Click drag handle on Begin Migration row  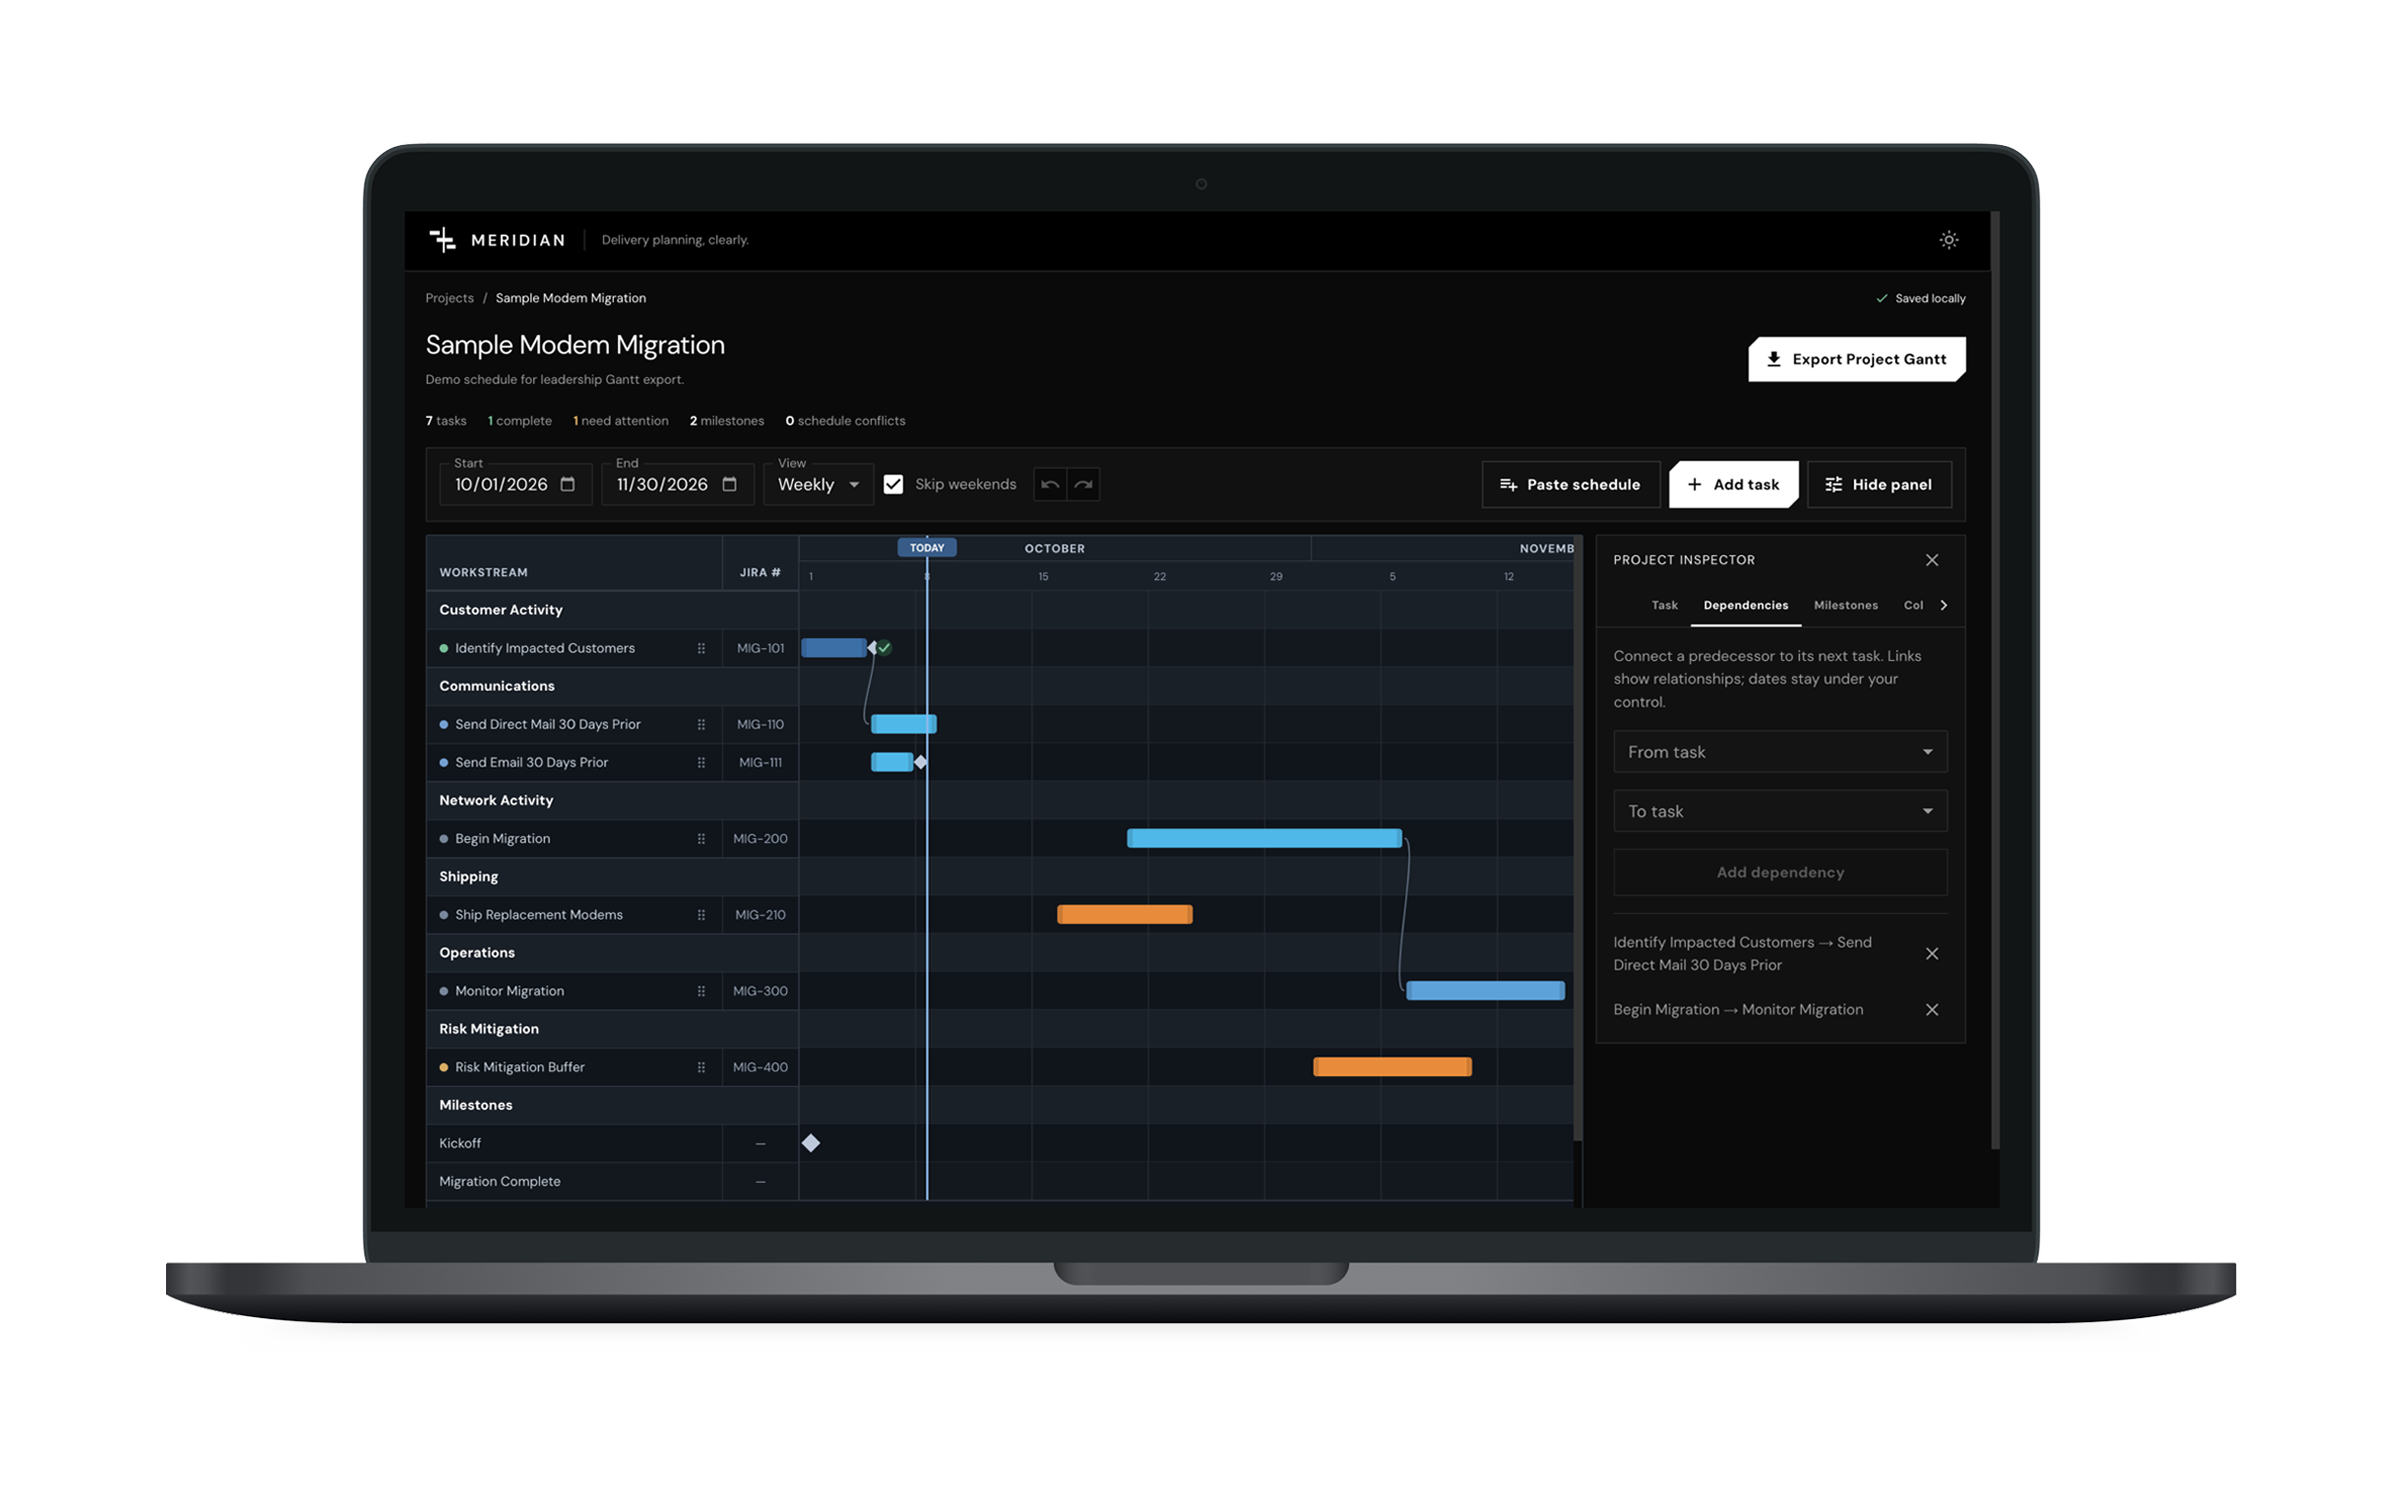[x=701, y=839]
